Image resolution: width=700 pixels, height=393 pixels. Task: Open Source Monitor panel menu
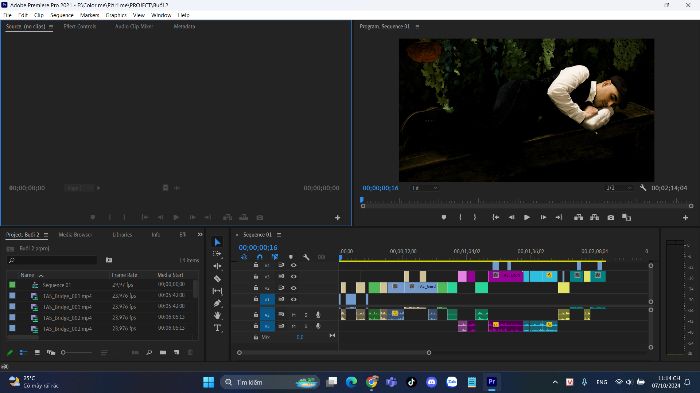tap(51, 27)
